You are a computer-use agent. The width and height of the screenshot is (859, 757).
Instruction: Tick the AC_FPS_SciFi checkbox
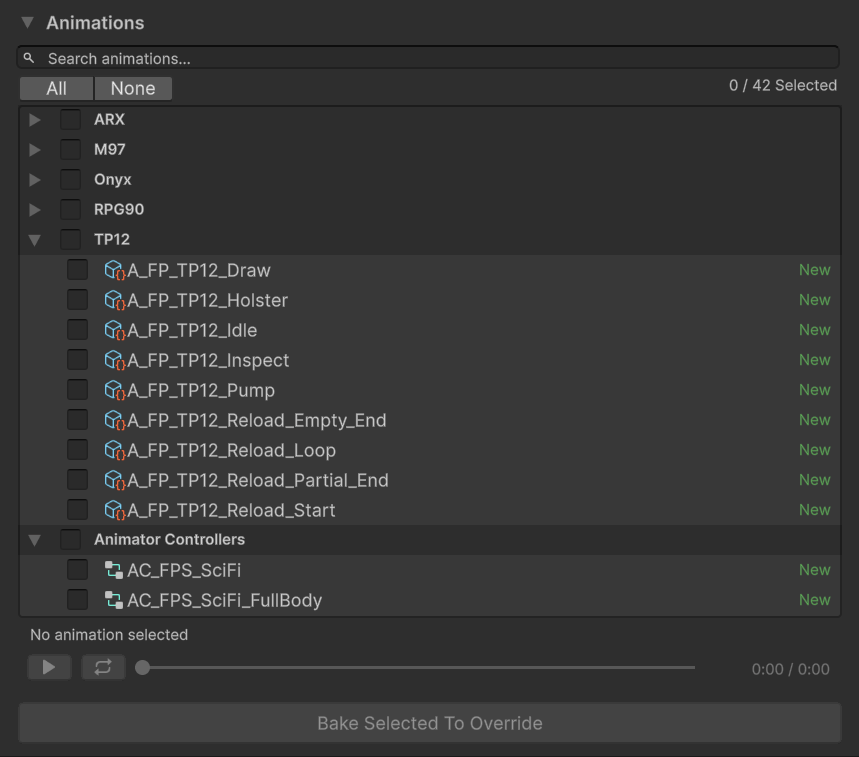coord(77,570)
